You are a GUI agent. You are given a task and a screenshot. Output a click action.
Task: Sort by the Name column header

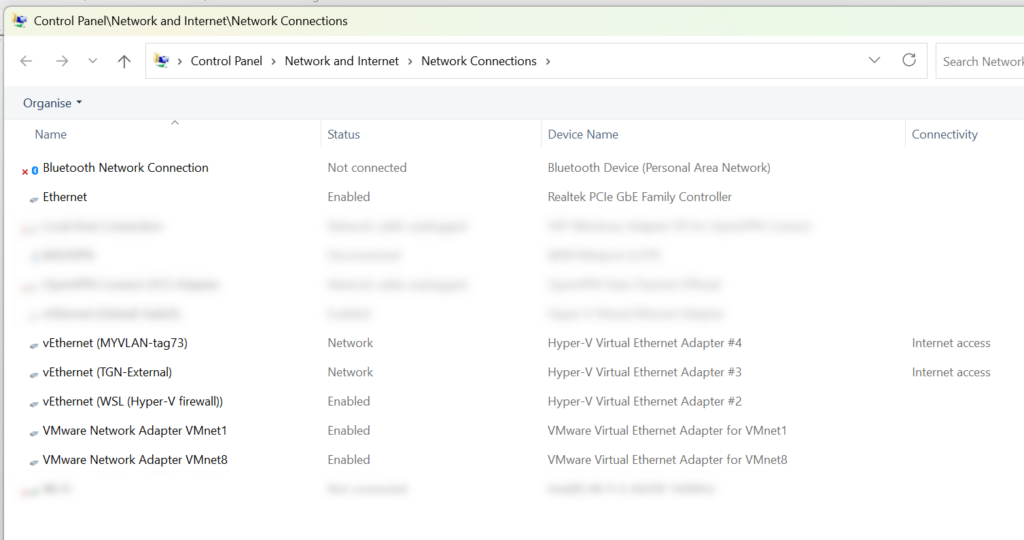pyautogui.click(x=51, y=134)
